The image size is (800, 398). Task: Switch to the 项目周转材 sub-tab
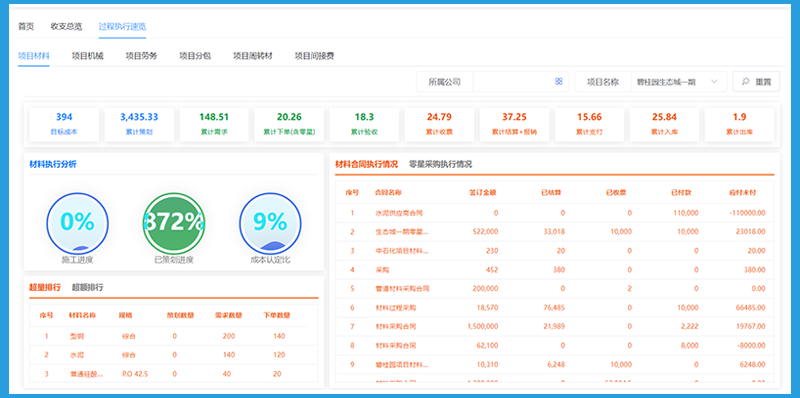click(253, 56)
